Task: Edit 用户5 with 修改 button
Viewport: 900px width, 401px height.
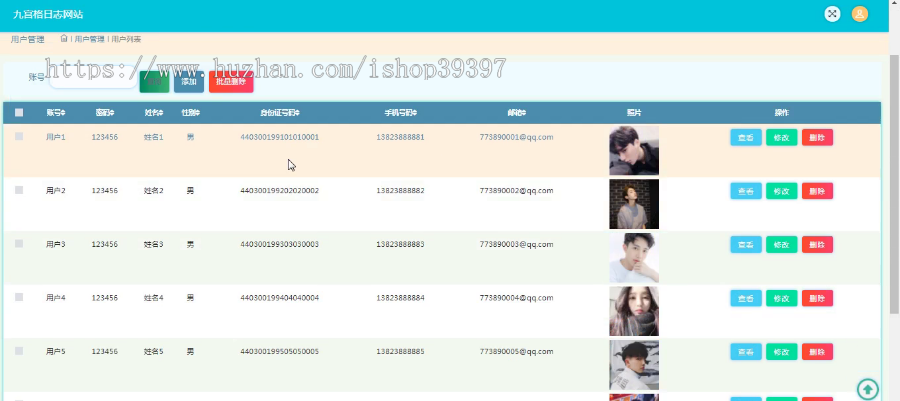Action: (781, 352)
